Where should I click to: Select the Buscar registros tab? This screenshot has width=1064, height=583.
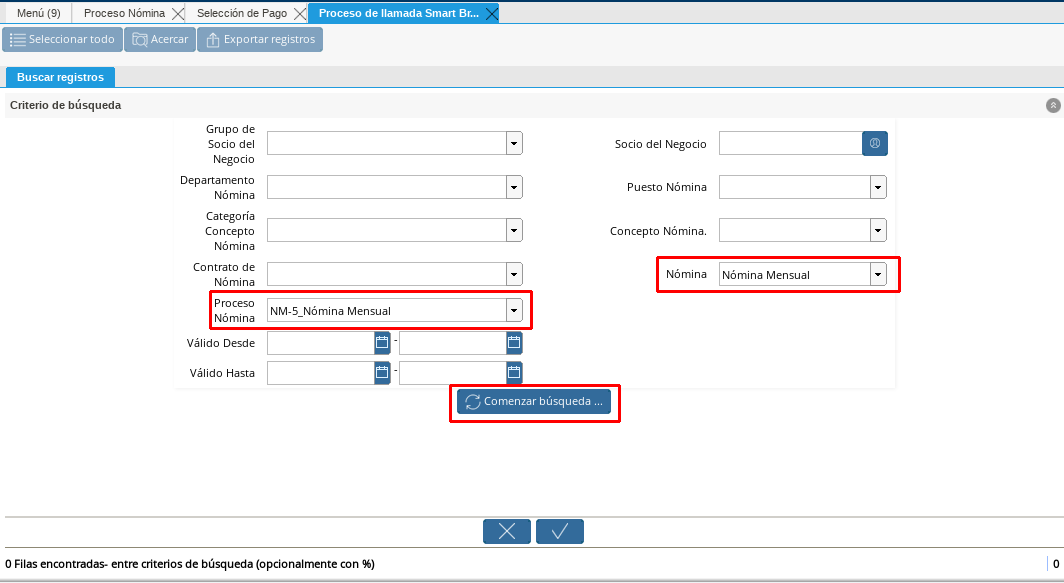(60, 77)
